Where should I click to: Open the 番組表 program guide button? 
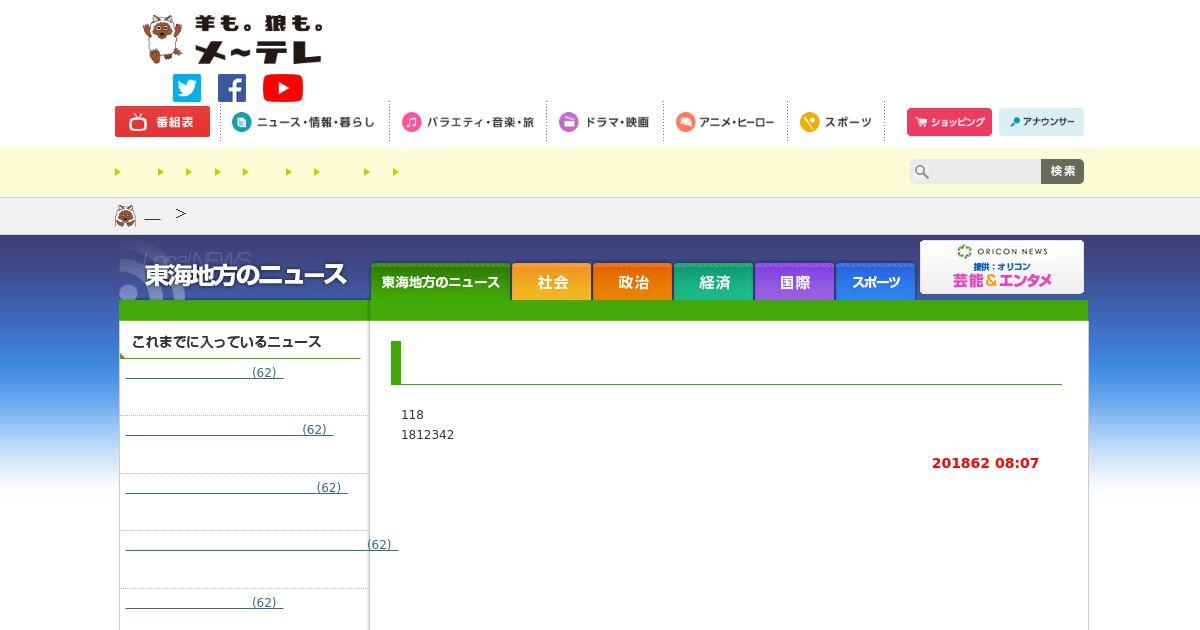(x=162, y=122)
